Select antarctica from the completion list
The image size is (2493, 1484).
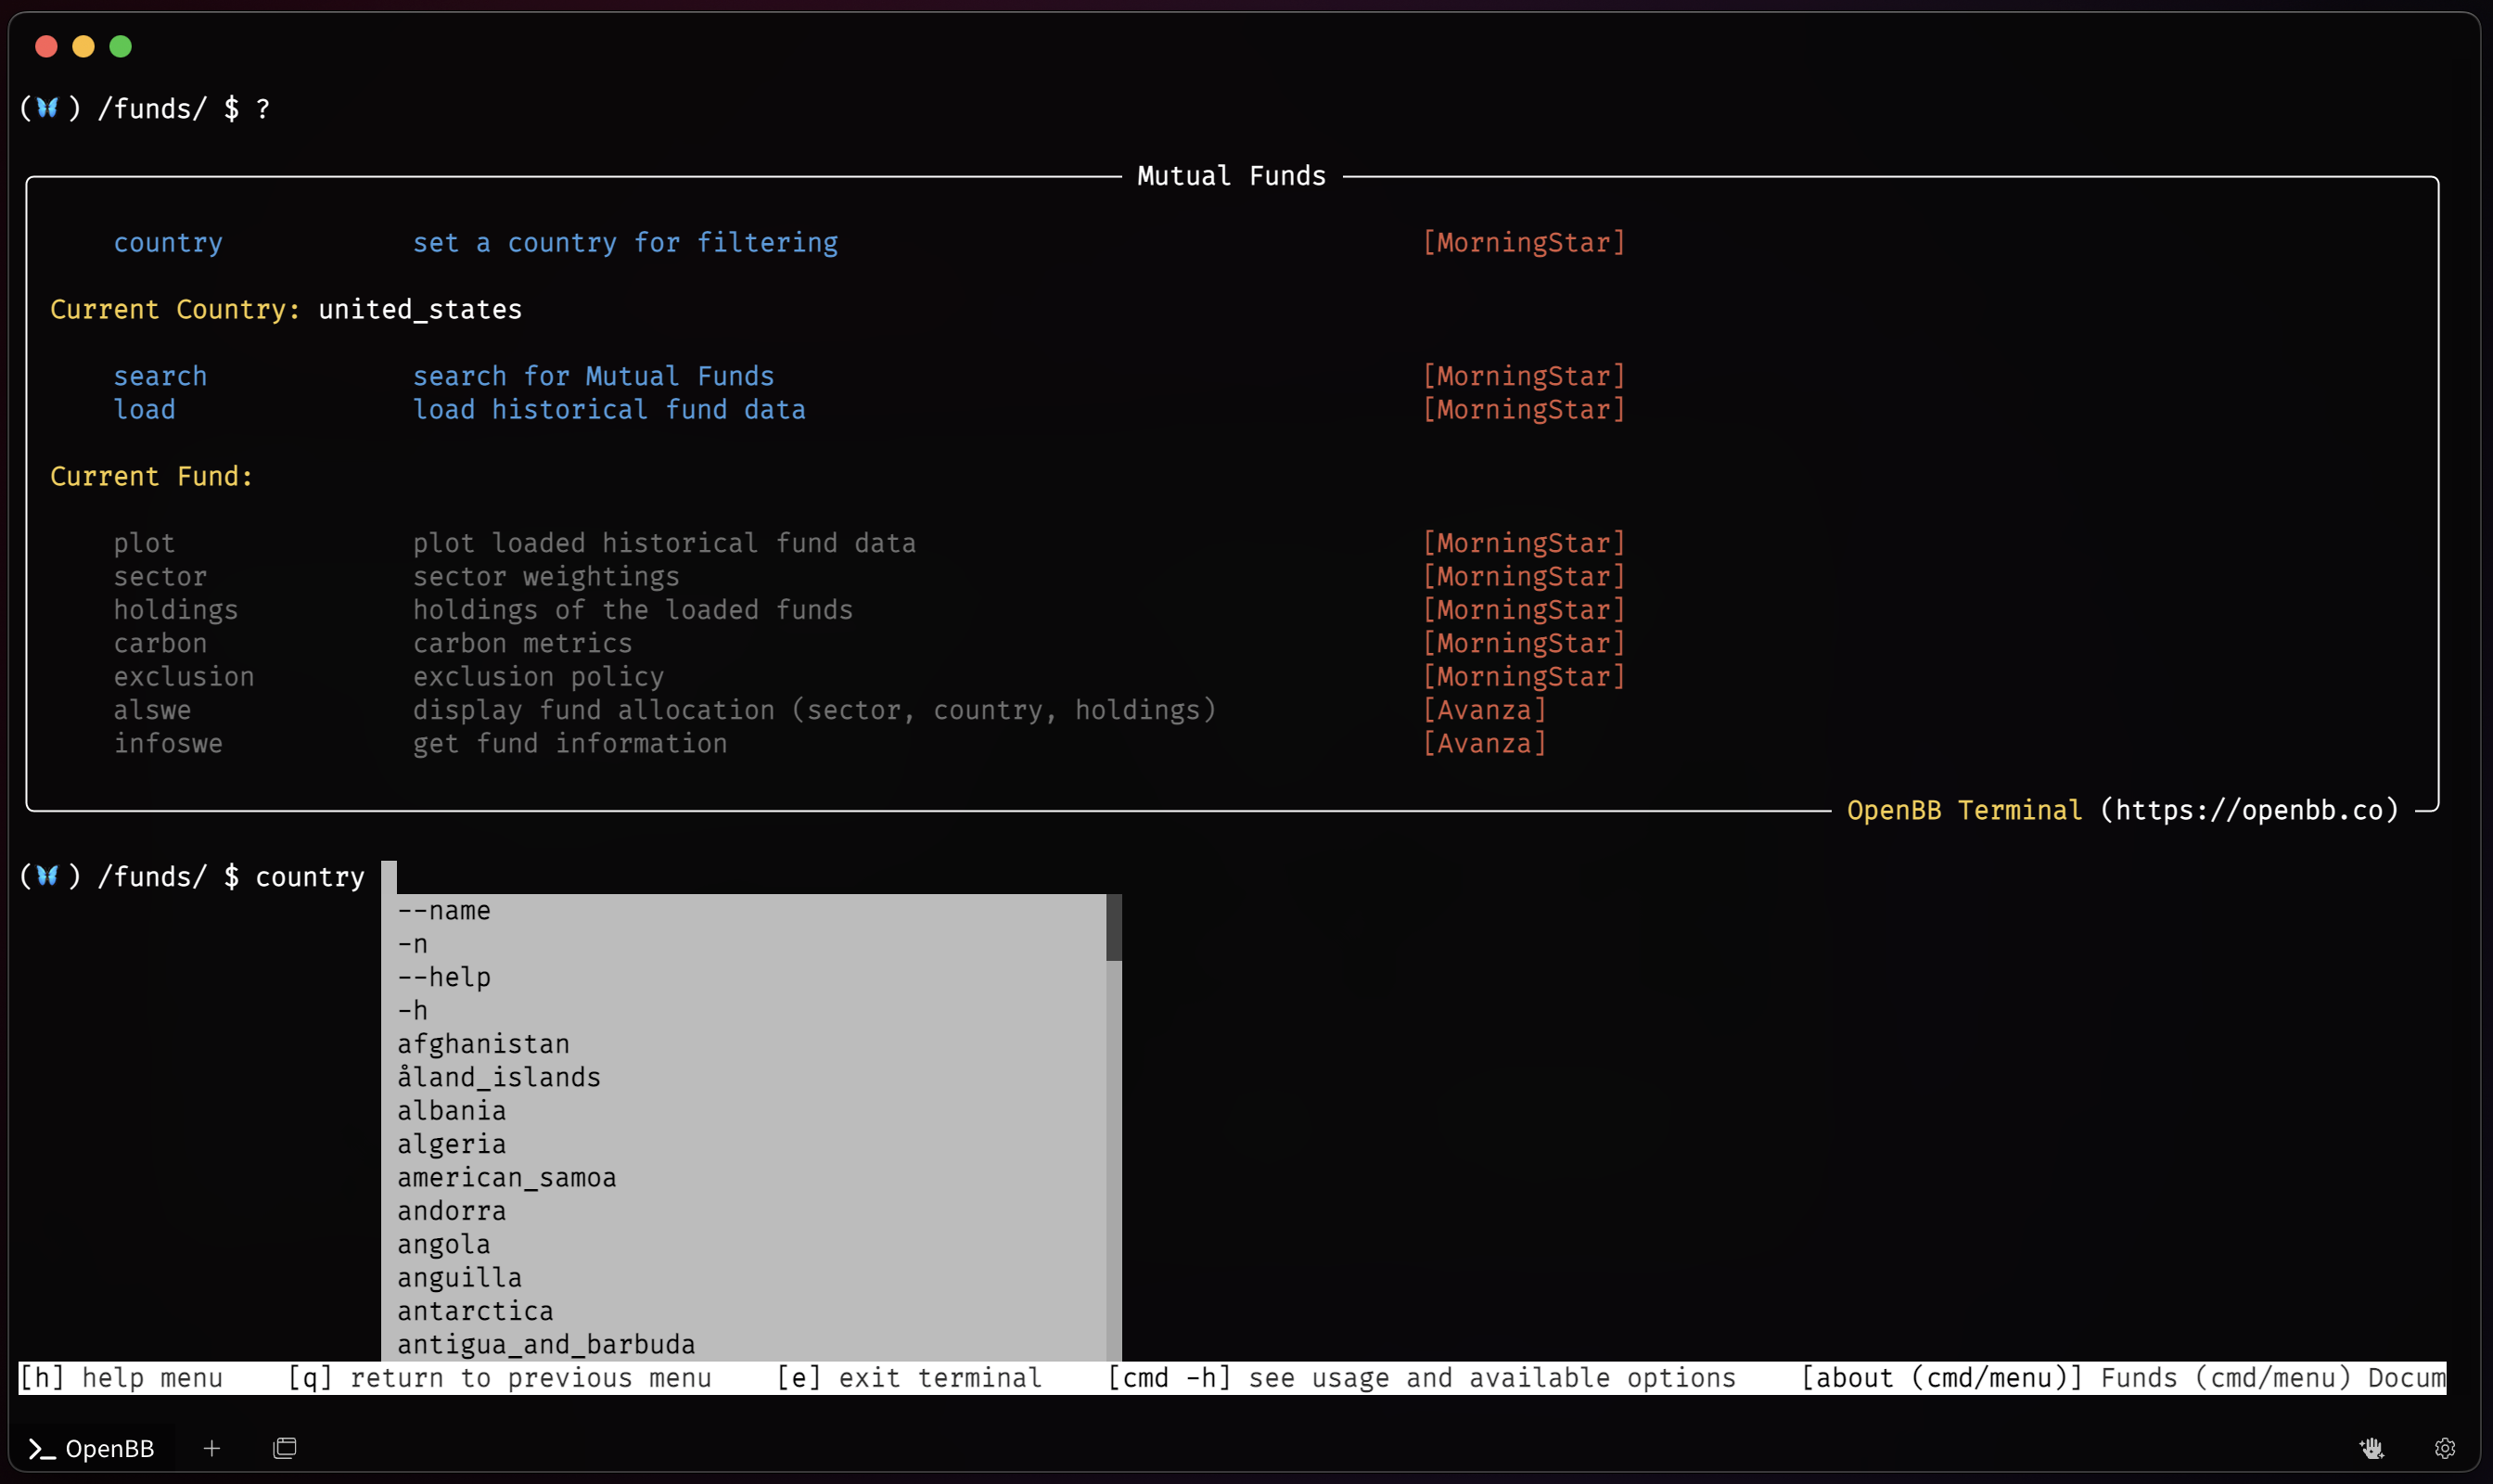[x=744, y=1311]
